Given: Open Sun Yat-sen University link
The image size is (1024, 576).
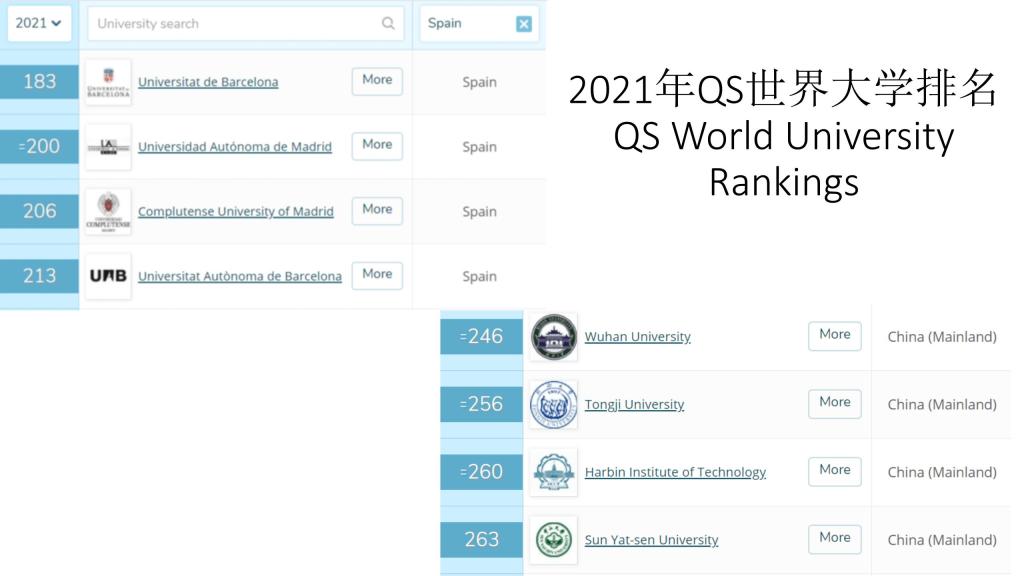Looking at the screenshot, I should pyautogui.click(x=651, y=540).
